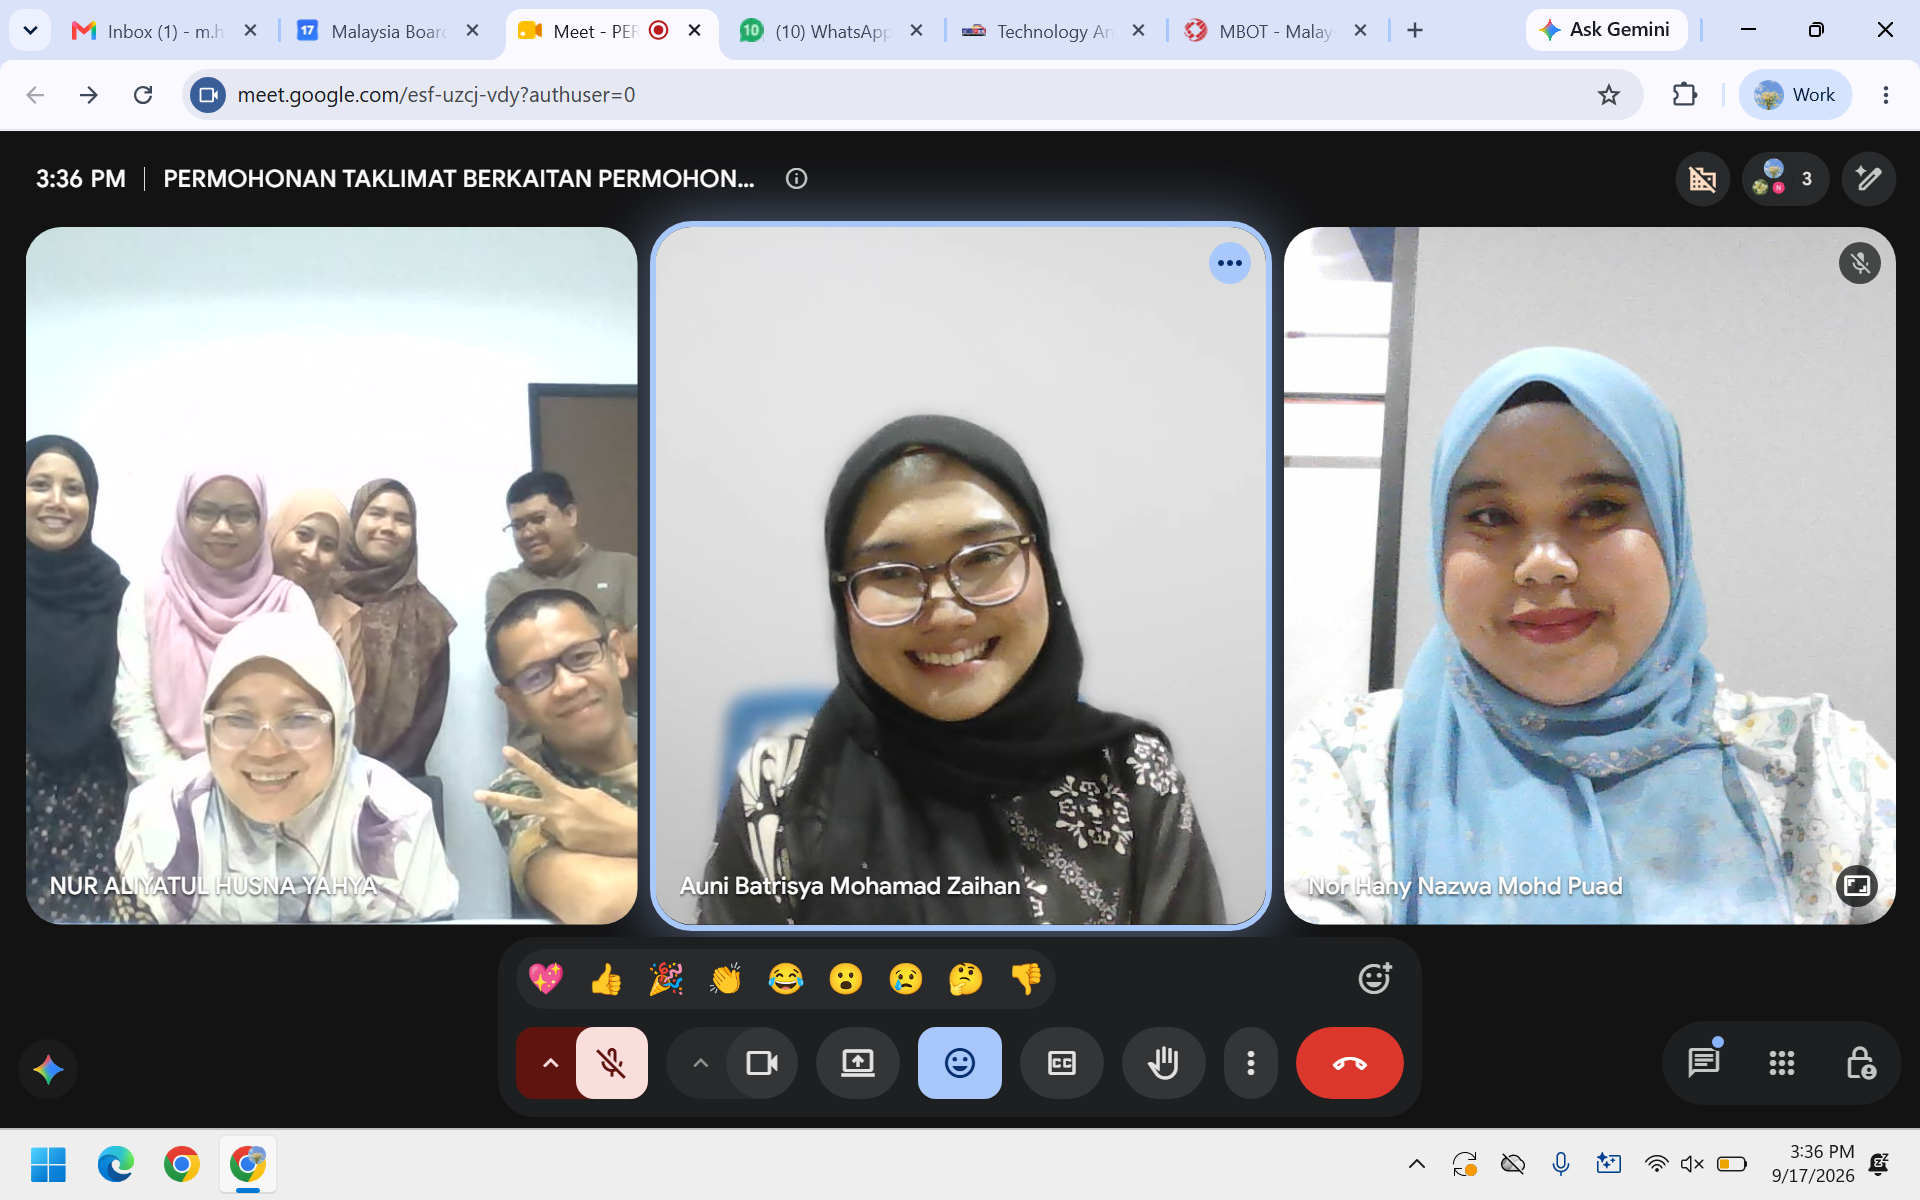
Task: Open the chat with everyone panel
Action: pos(1704,1063)
